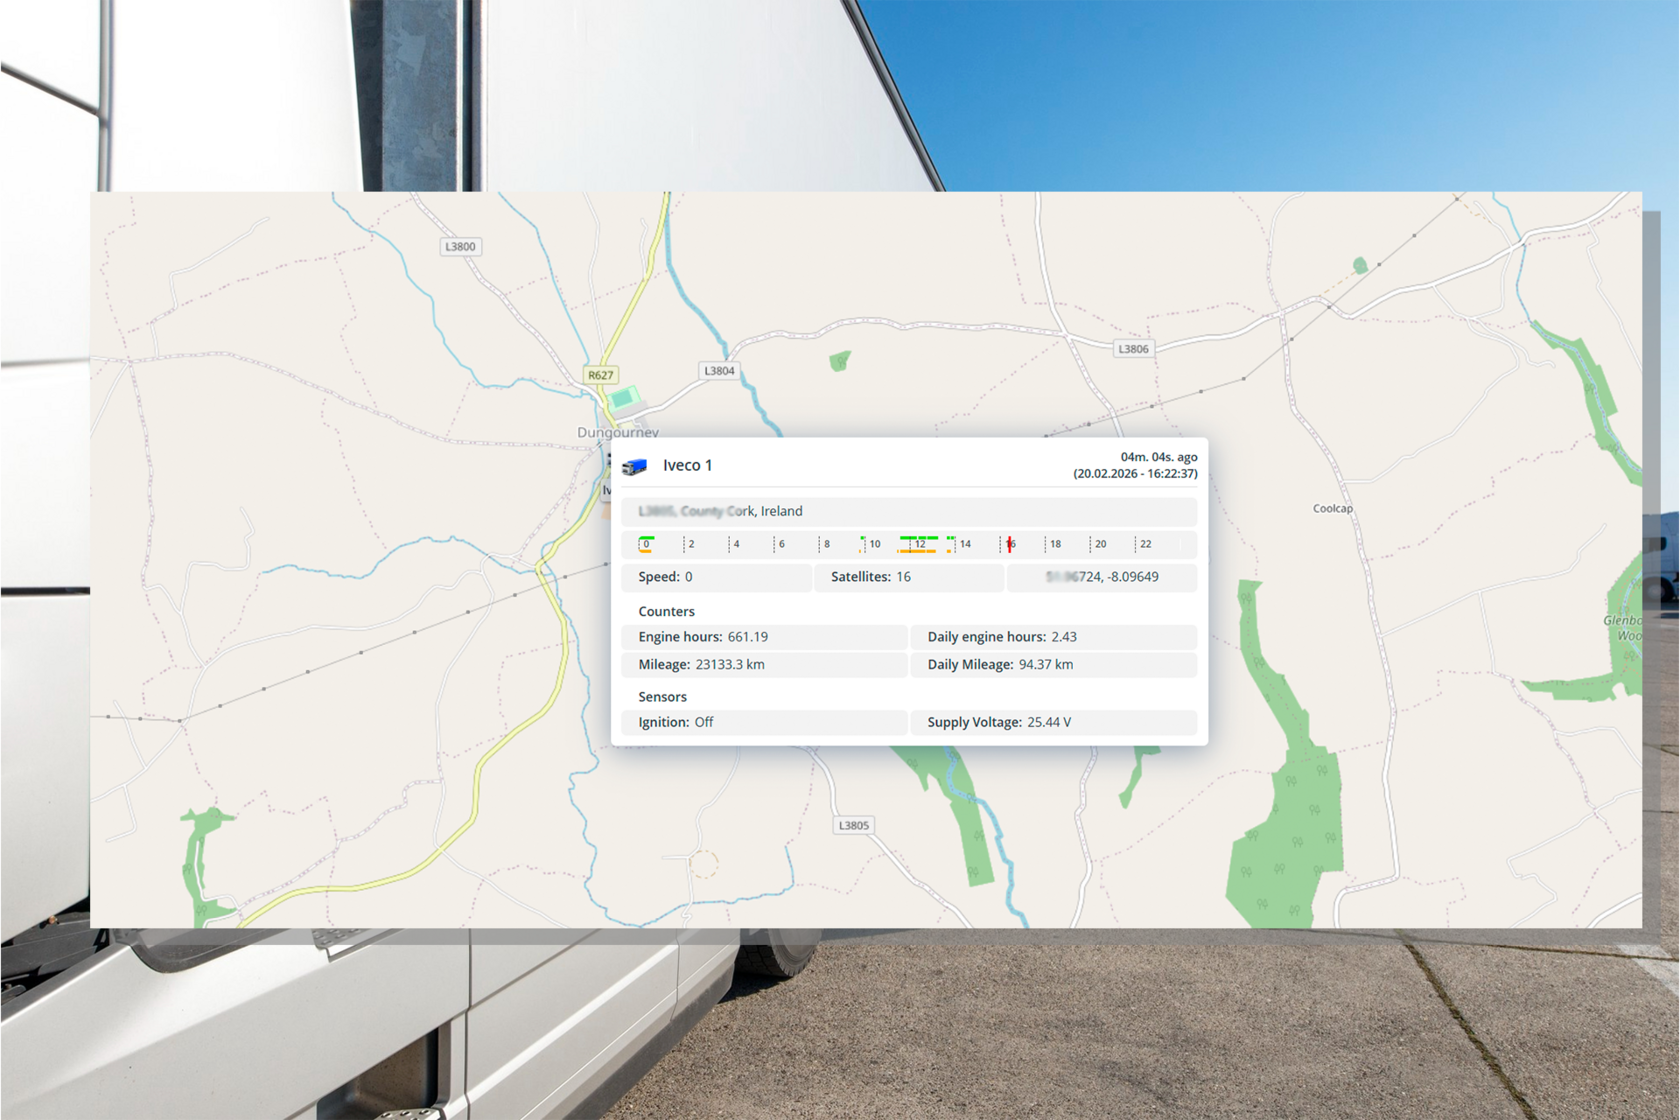
Task: Click the Daily engine hours: 2.43 row
Action: 1054,637
